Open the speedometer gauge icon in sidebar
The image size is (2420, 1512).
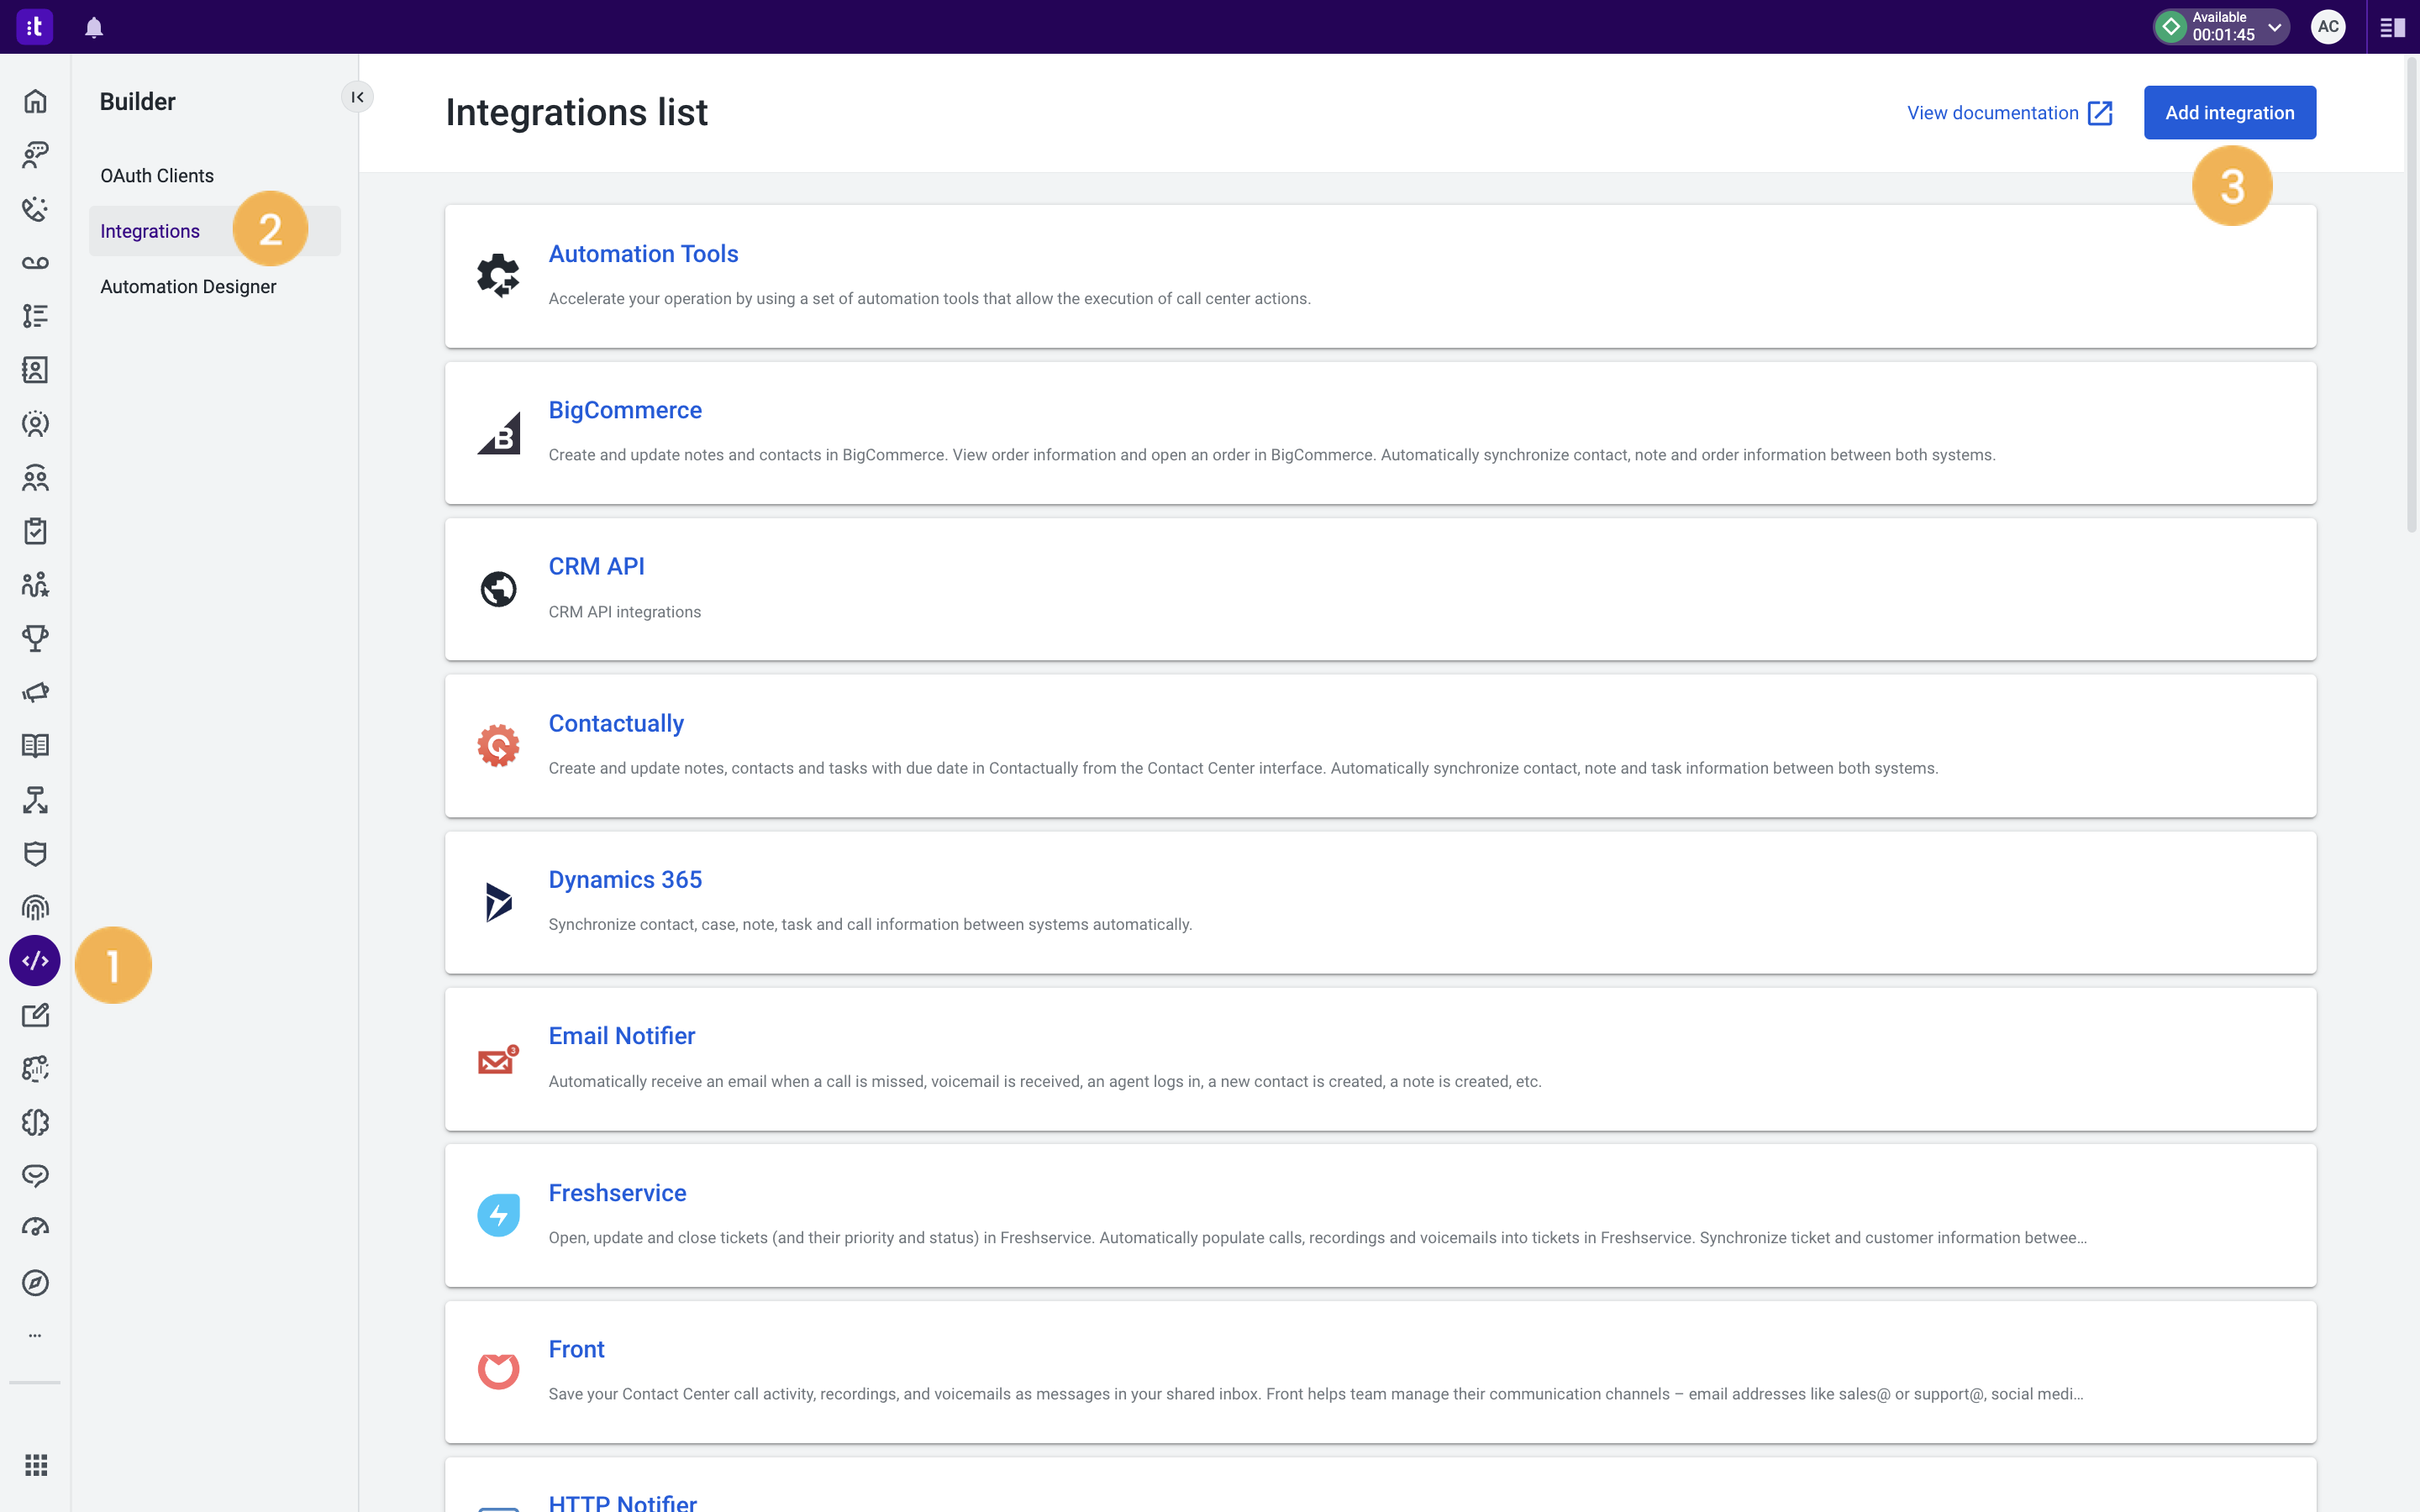35,1229
